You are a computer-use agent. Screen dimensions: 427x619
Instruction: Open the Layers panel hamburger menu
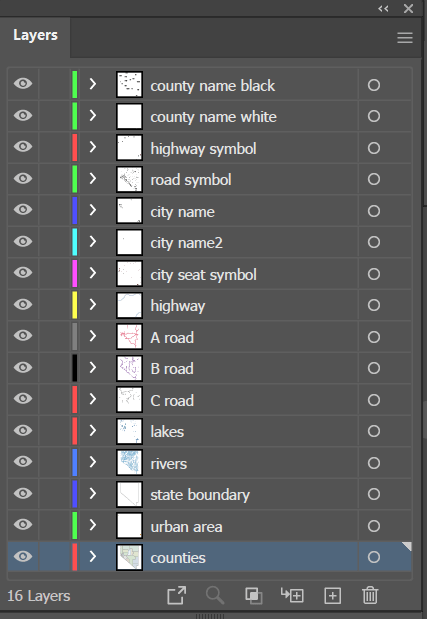click(405, 38)
